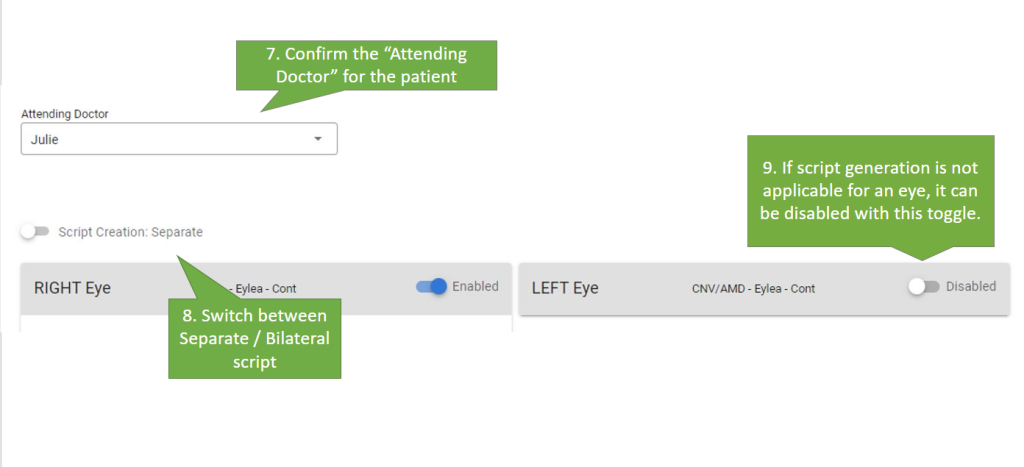The height and width of the screenshot is (467, 1024).
Task: Select the RIGHT Eye panel heading
Action: point(72,288)
